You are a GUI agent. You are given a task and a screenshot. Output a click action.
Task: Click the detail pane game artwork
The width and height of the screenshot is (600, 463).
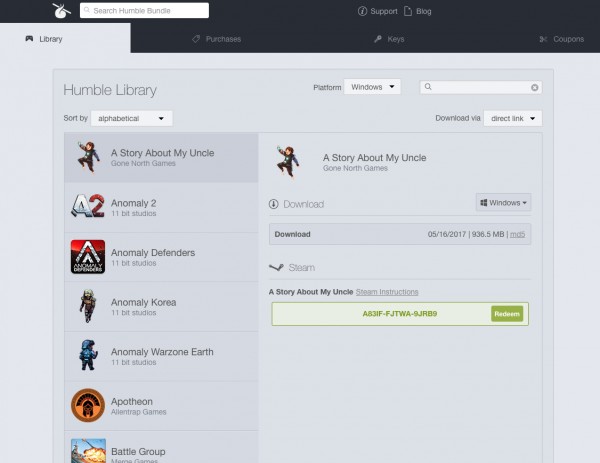(288, 162)
